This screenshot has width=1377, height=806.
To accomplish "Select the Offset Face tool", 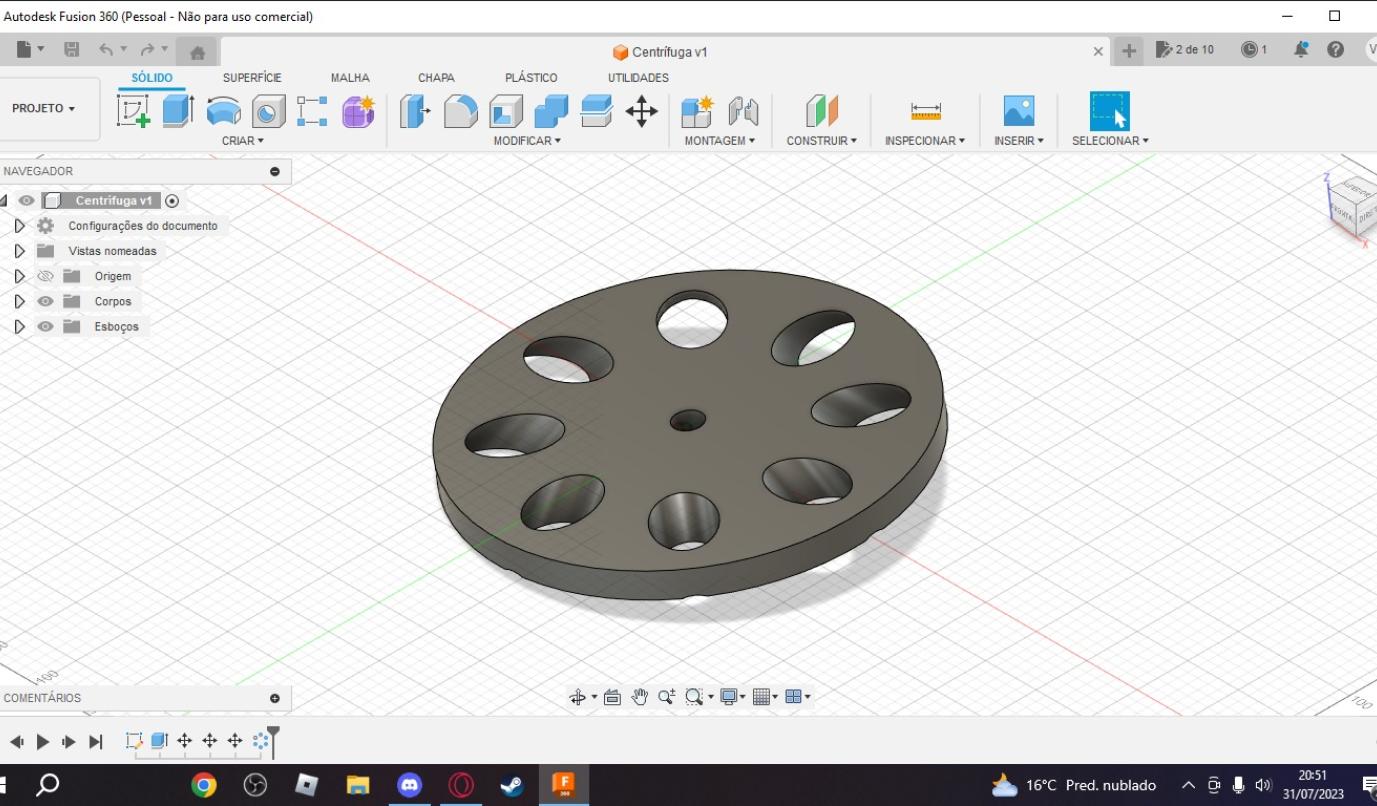I will click(x=596, y=111).
